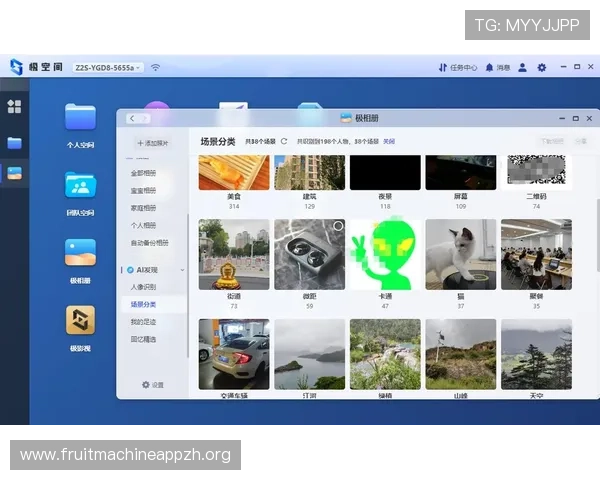Select 全部相册 in album sidebar
The height and width of the screenshot is (480, 600).
[143, 173]
